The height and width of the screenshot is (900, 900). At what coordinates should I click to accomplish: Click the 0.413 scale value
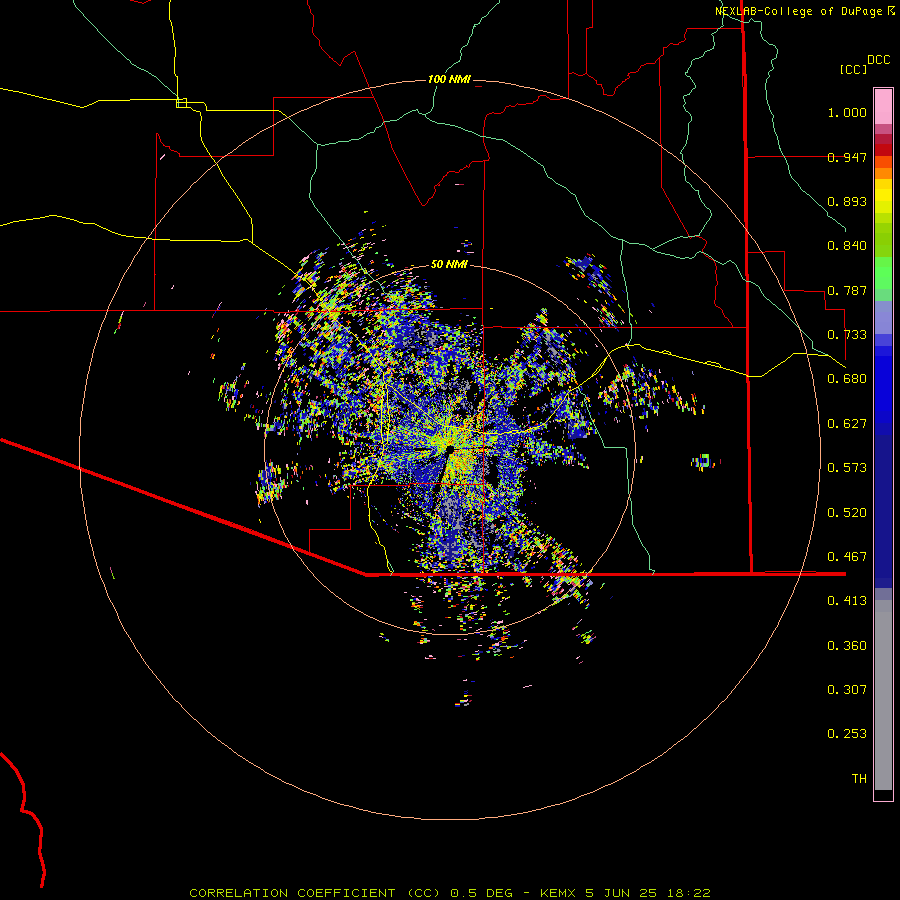pos(847,601)
